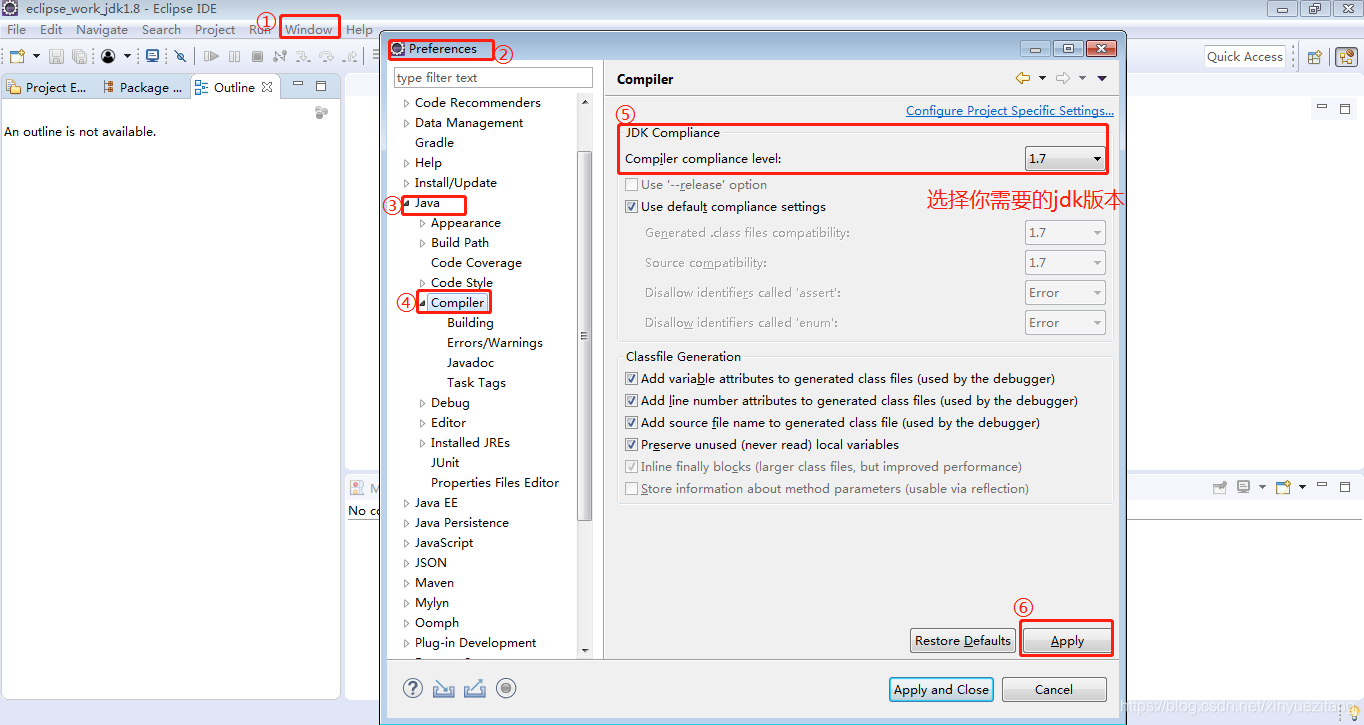This screenshot has width=1364, height=725.
Task: Open Disallow identifiers called 'enum' dropdown
Action: pyautogui.click(x=1065, y=323)
